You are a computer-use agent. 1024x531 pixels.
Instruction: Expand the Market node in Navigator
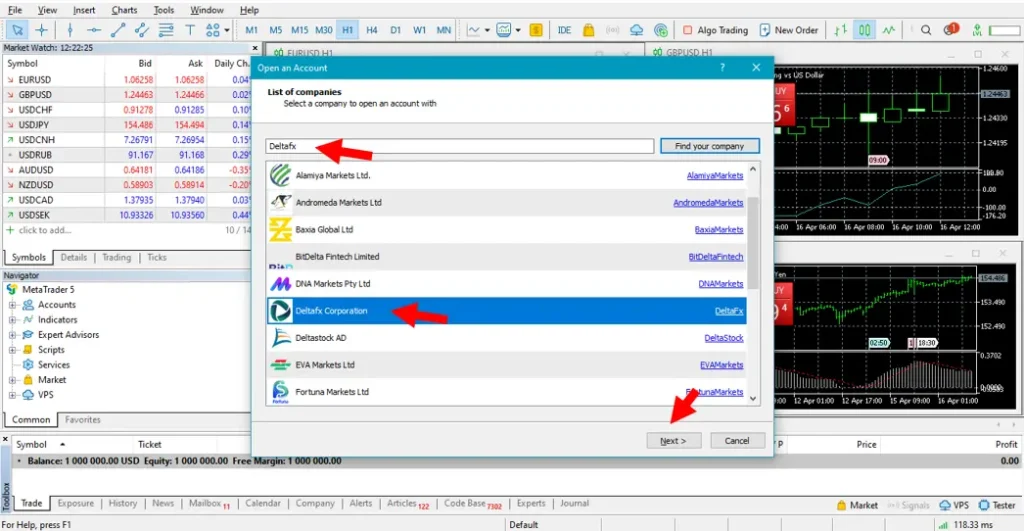[12, 380]
